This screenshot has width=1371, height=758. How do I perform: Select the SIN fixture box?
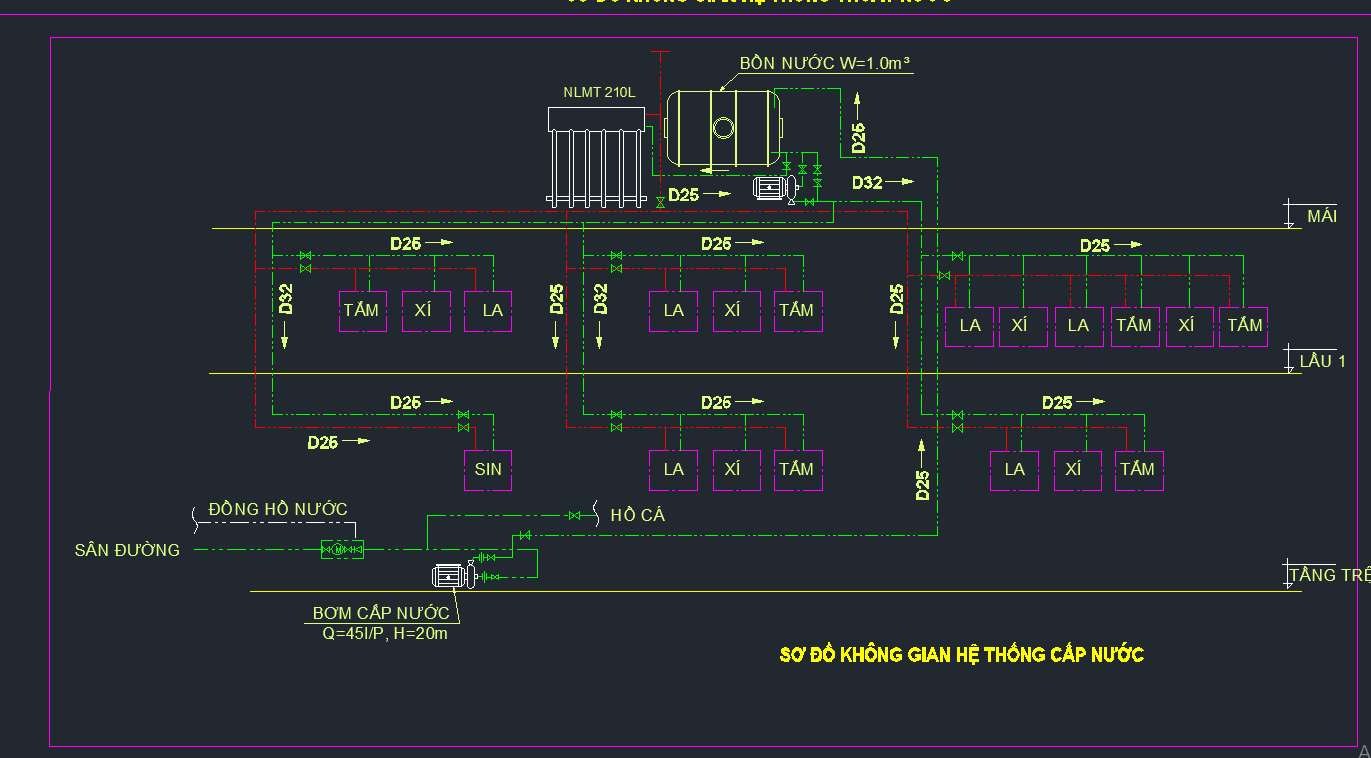488,469
